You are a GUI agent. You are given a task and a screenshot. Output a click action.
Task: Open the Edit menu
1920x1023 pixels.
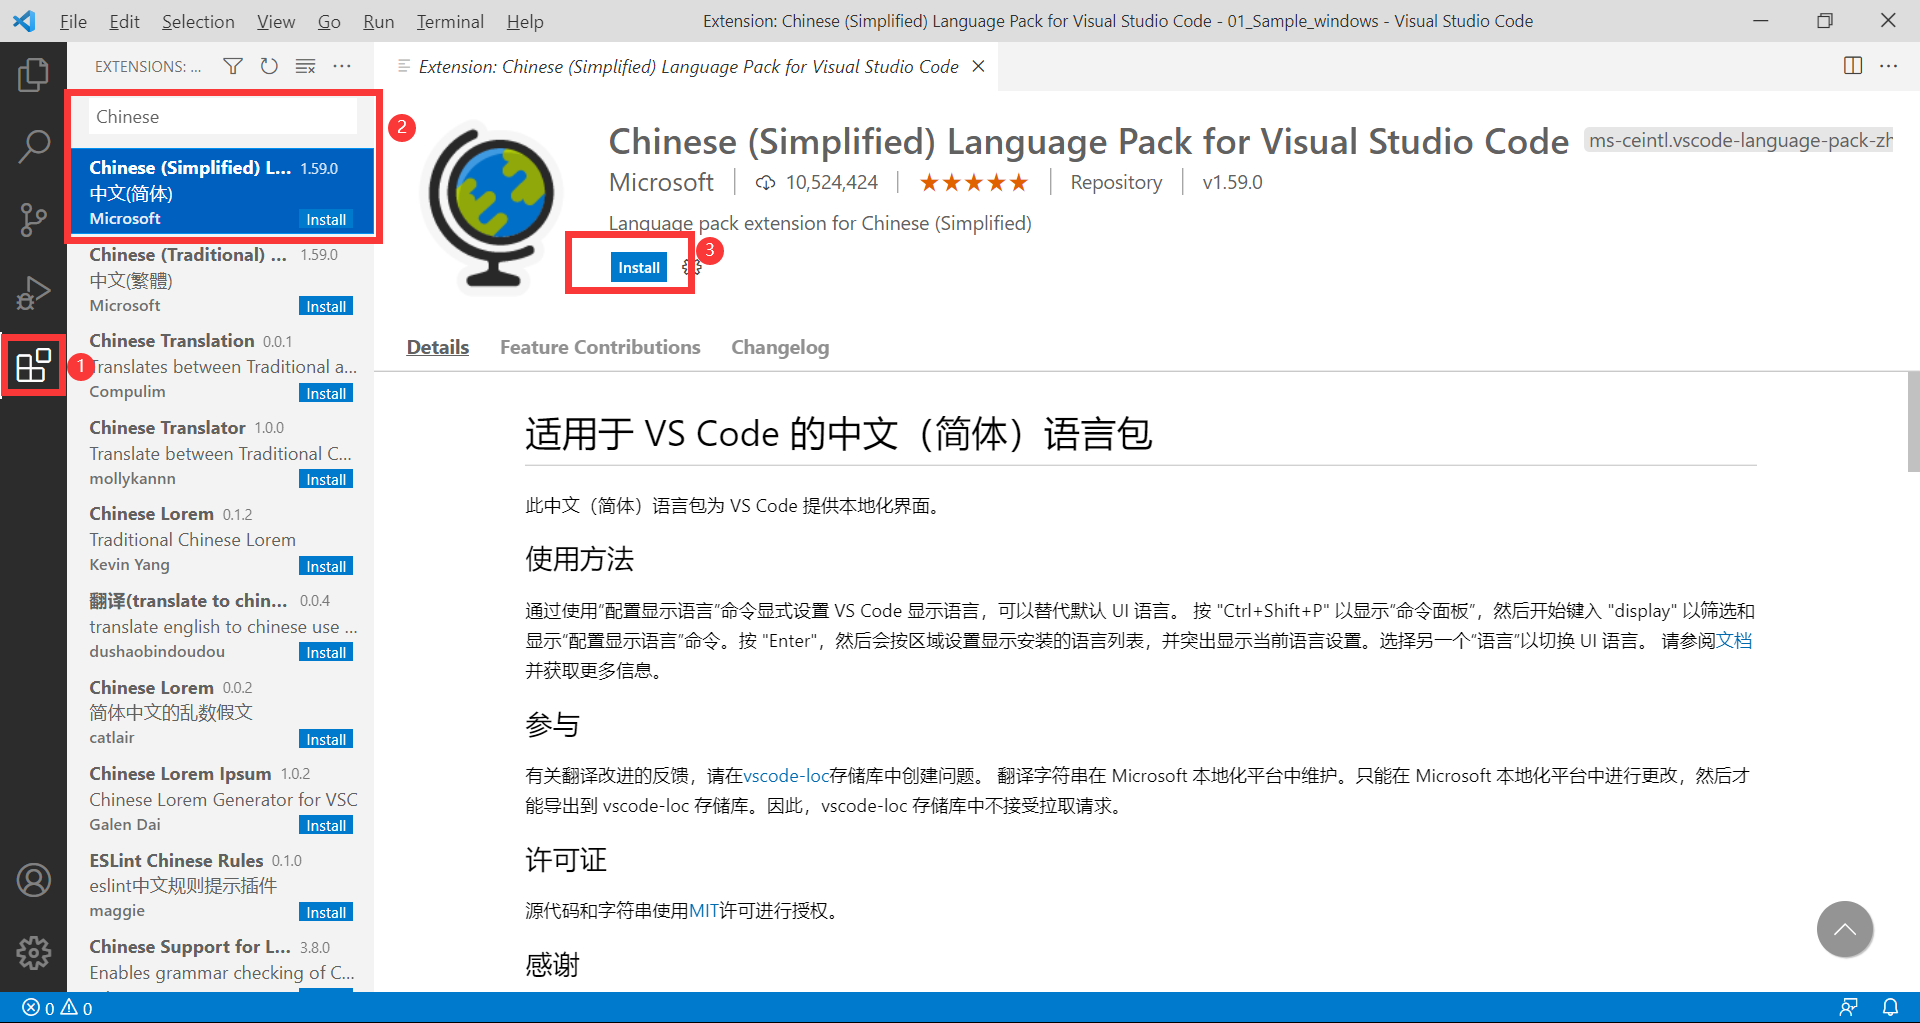tap(124, 21)
